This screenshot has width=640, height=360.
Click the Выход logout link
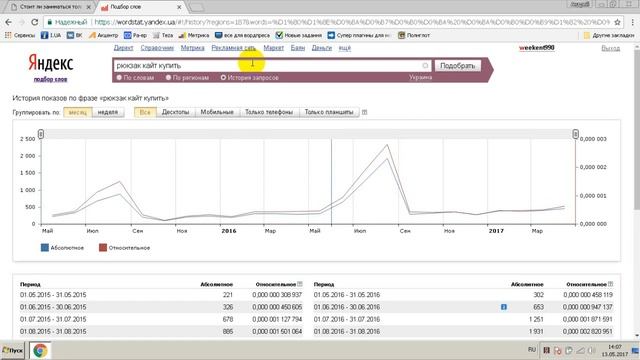pos(611,48)
